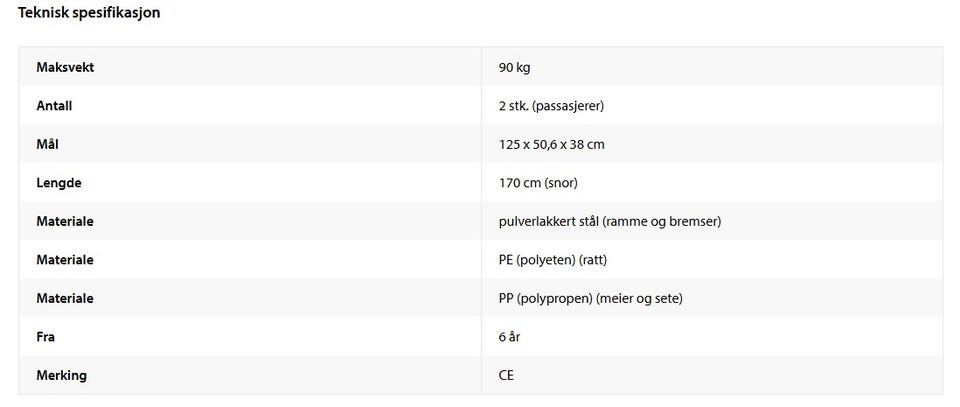Select the Materiale label beside PE (polyeten)
Viewport: 960px width, 407px height.
coord(65,260)
